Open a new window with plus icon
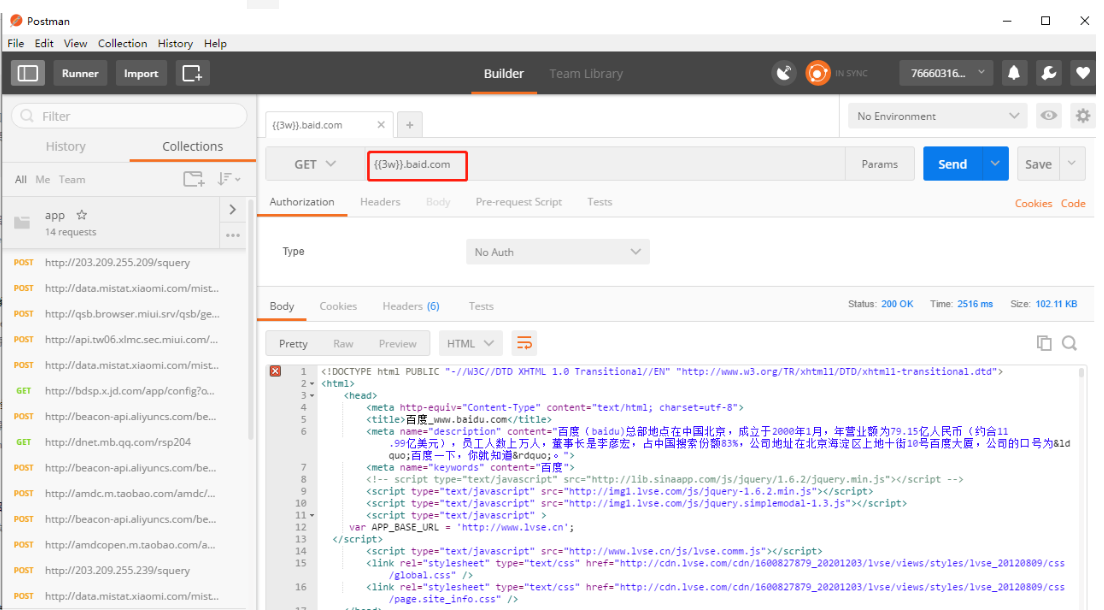1104x610 pixels. coord(192,73)
